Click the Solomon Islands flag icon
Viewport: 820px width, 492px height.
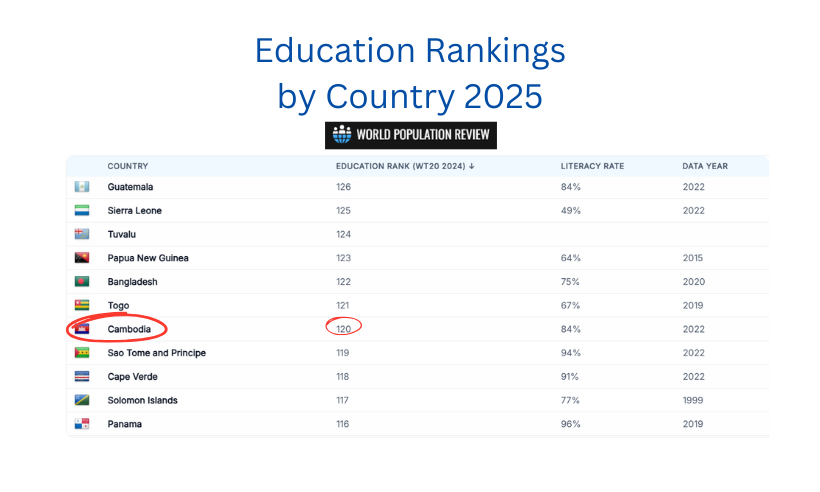(82, 400)
